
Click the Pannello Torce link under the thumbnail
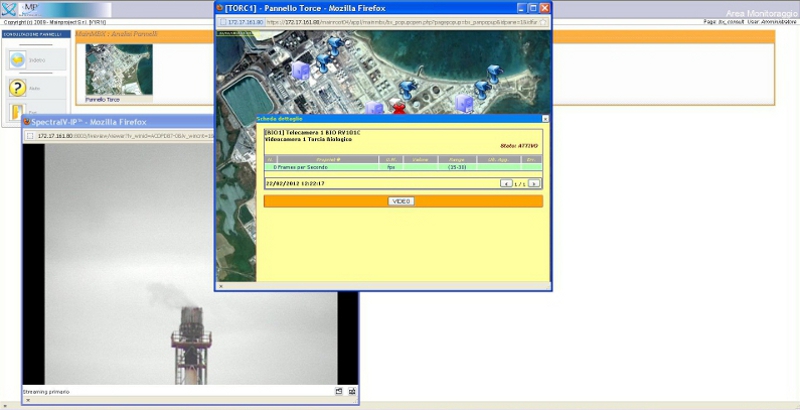click(103, 100)
